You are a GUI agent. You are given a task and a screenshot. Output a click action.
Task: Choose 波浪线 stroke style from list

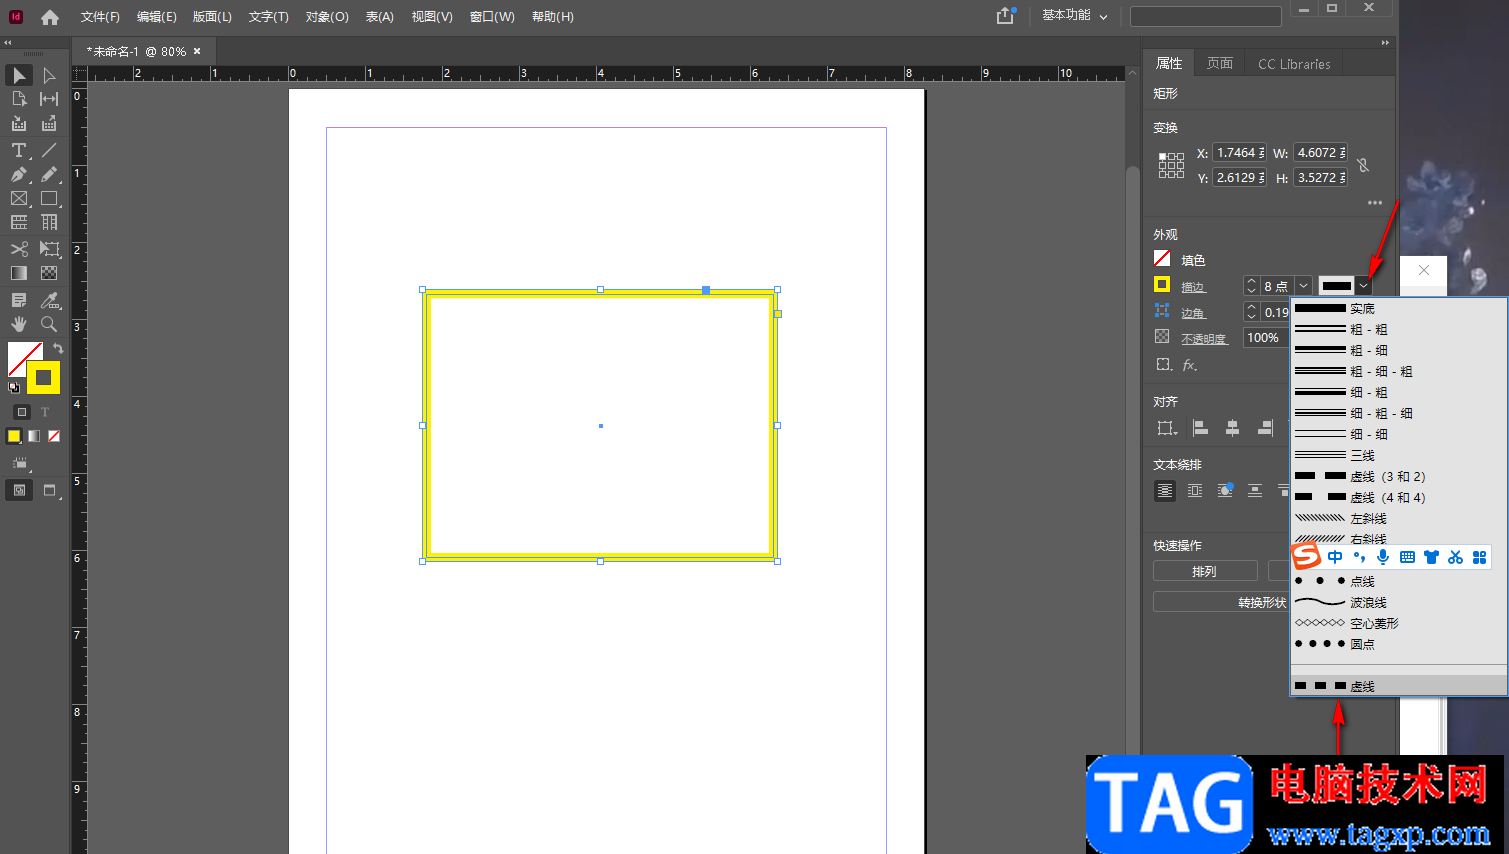1368,602
